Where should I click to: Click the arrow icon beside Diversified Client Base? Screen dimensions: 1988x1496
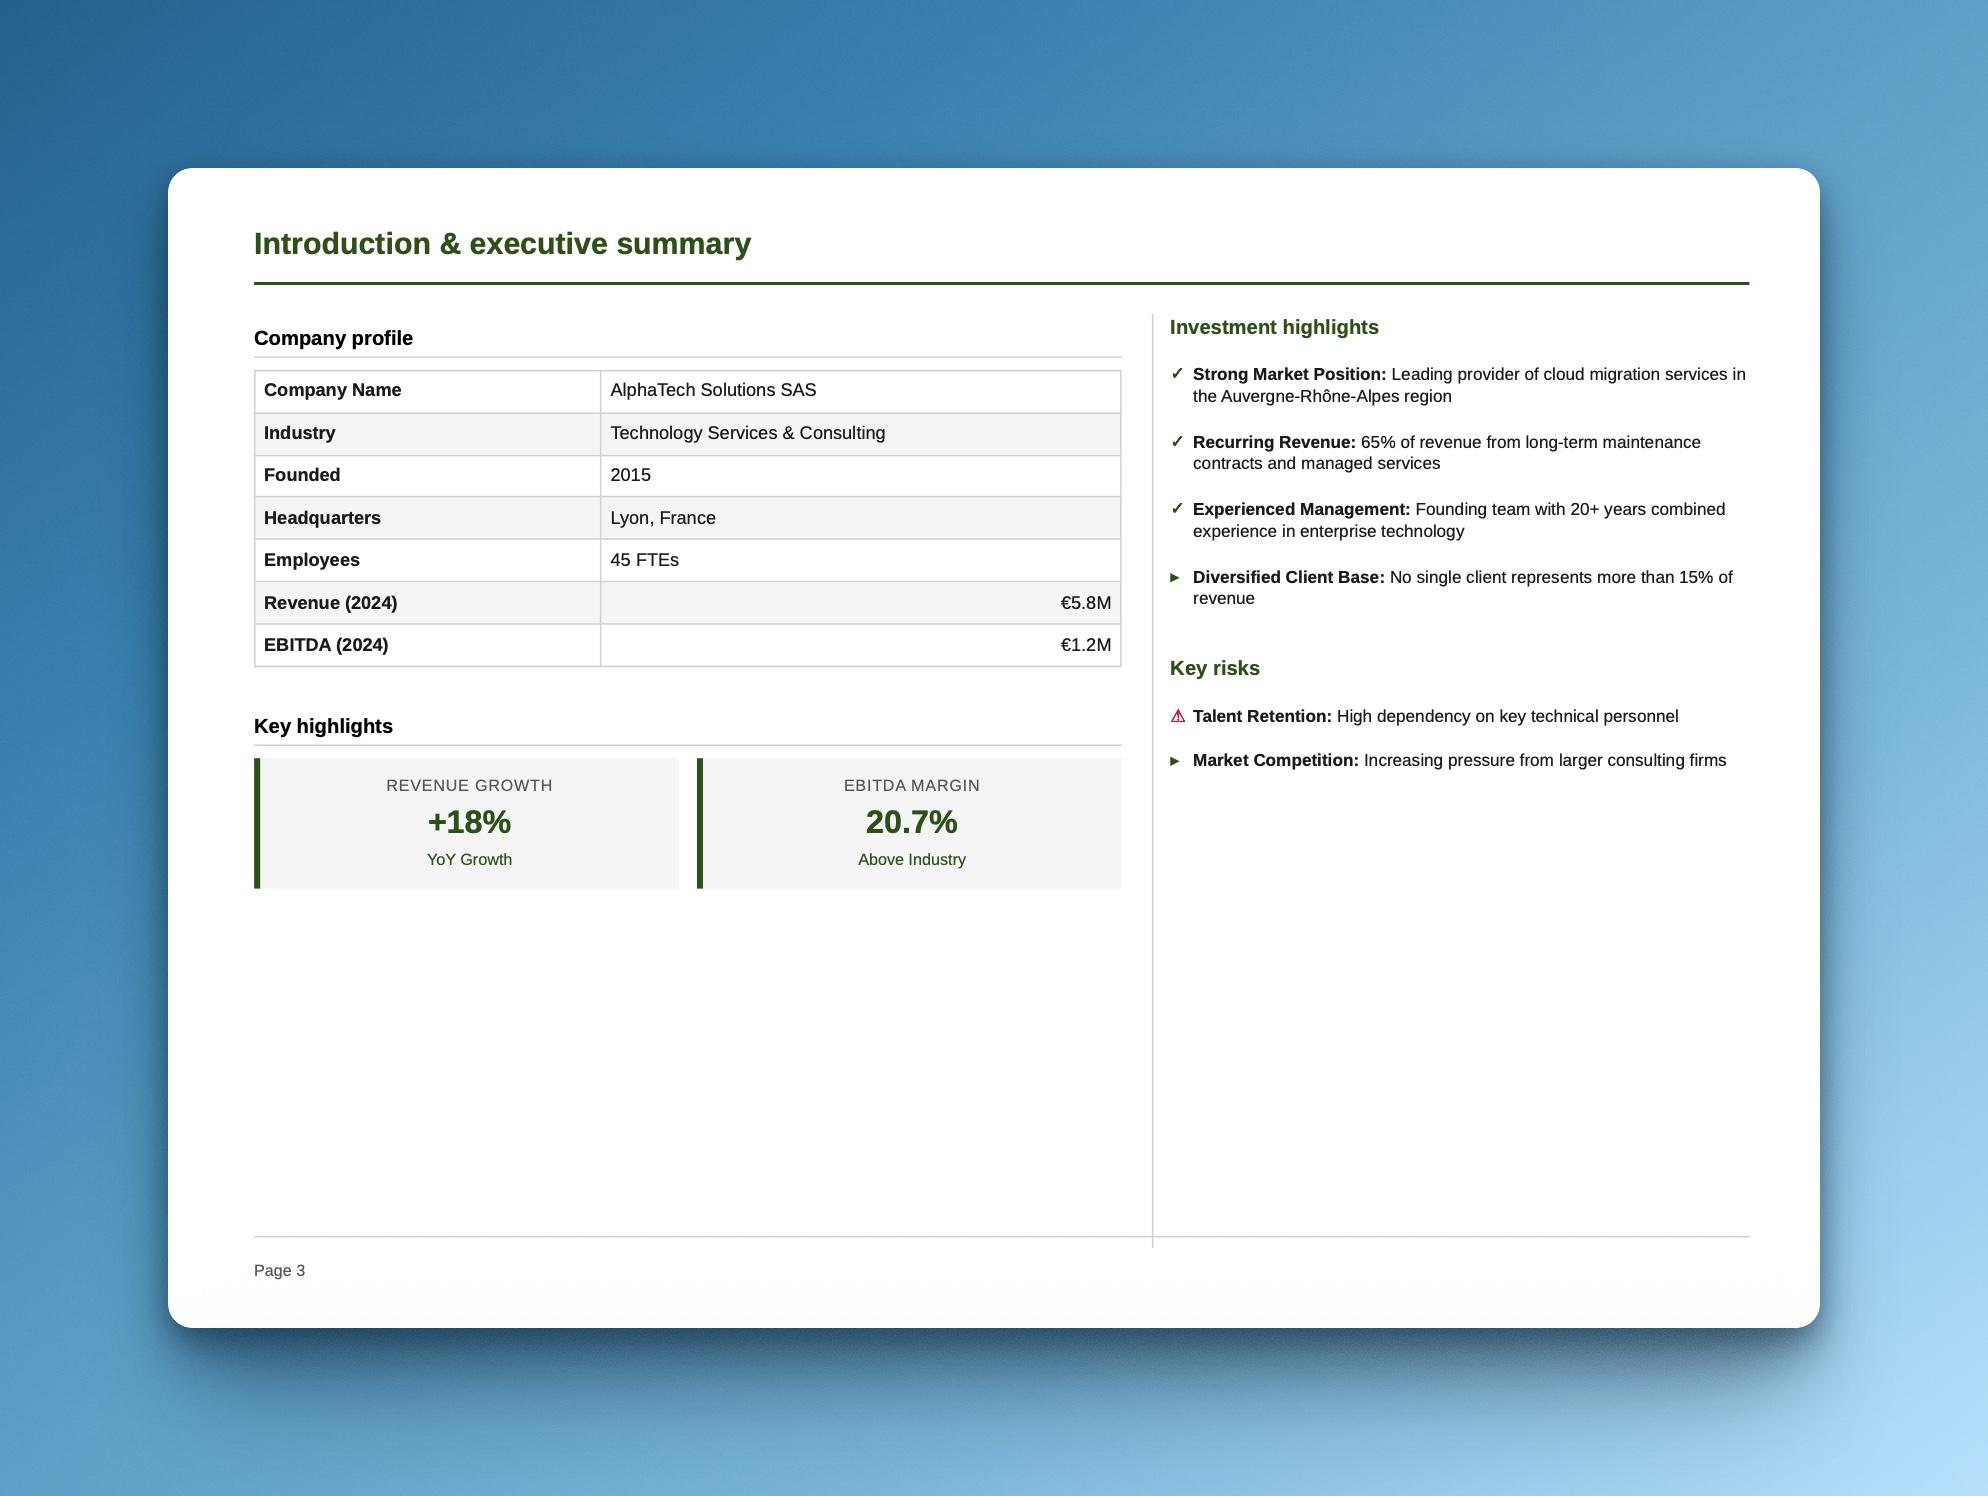click(x=1178, y=577)
